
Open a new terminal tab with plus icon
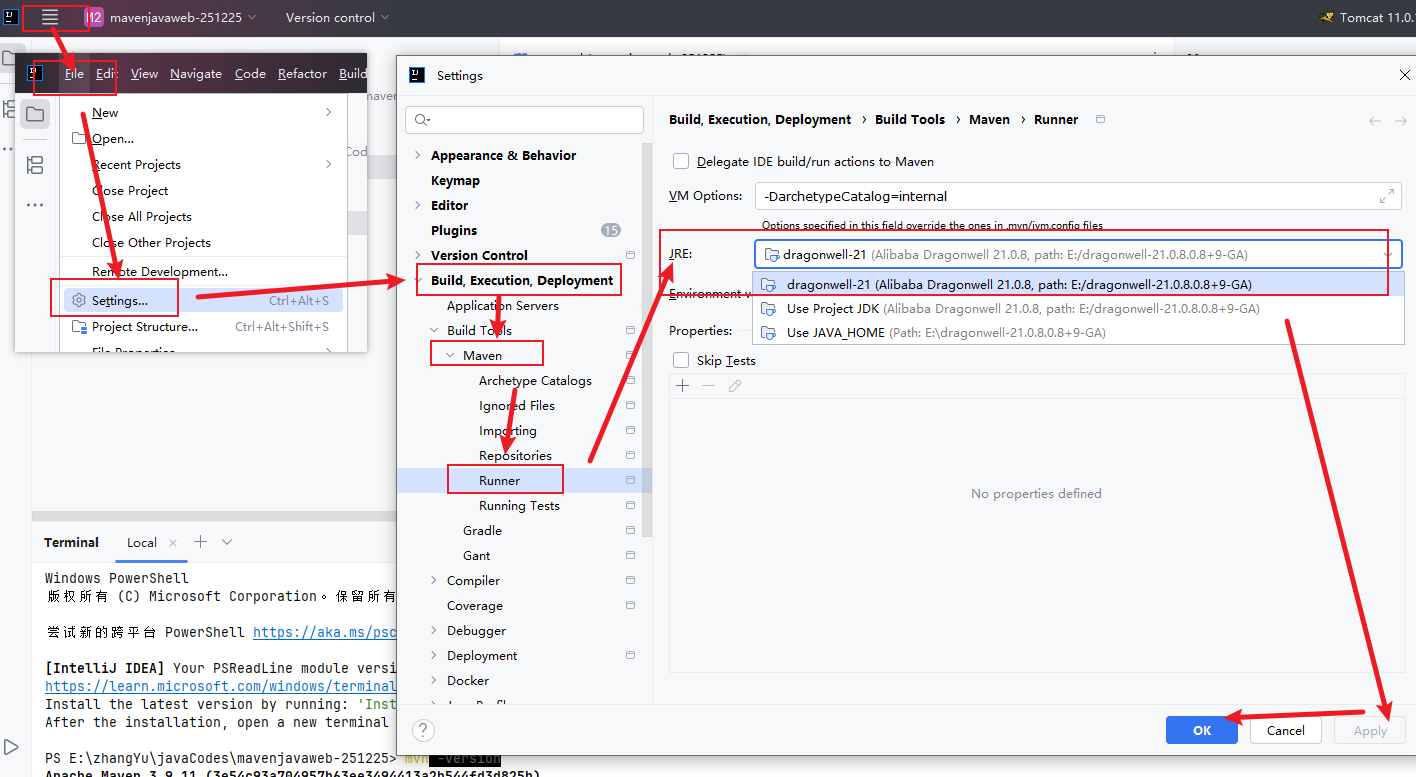(x=200, y=542)
